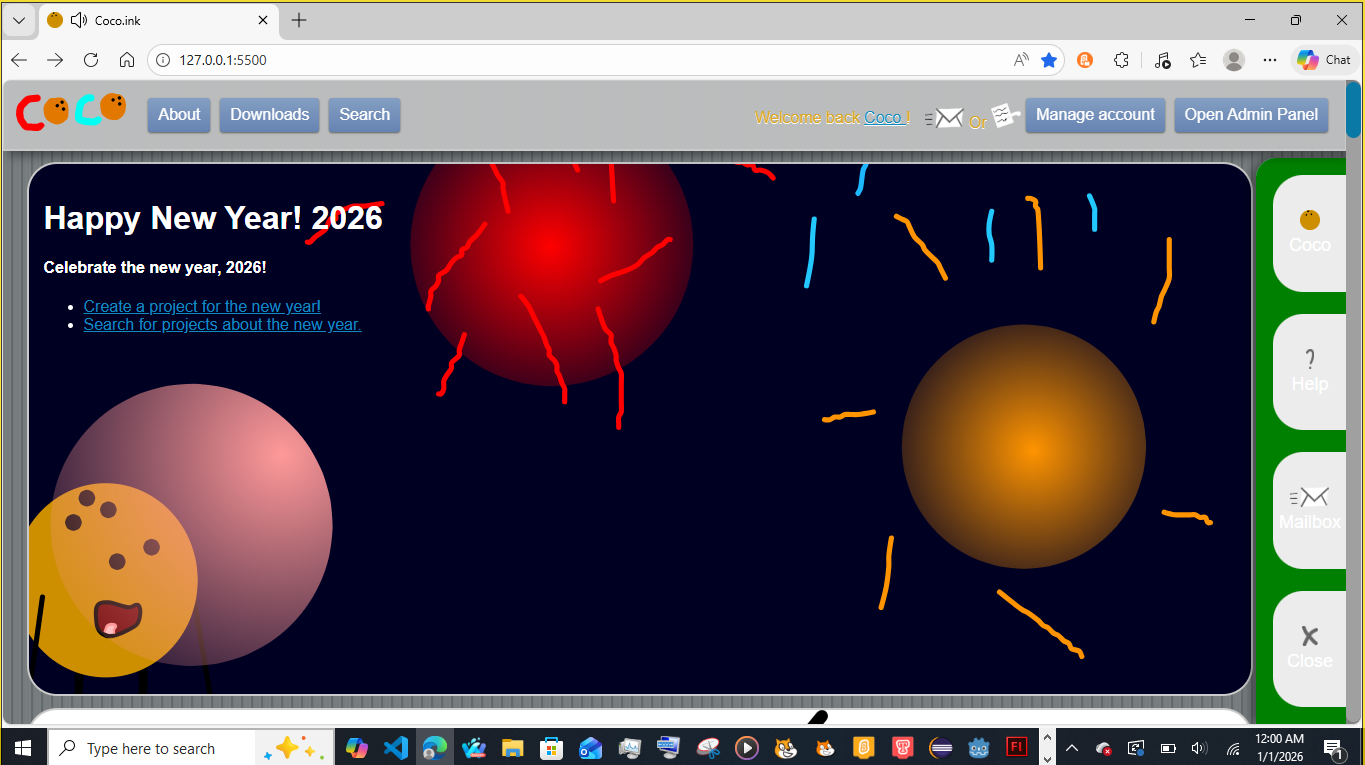
Task: Expand the browser Settings and more menu
Action: (x=1270, y=60)
